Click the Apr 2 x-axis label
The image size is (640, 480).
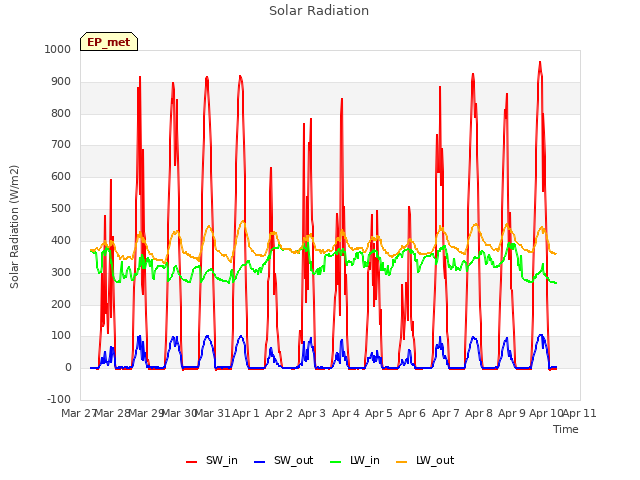(279, 413)
